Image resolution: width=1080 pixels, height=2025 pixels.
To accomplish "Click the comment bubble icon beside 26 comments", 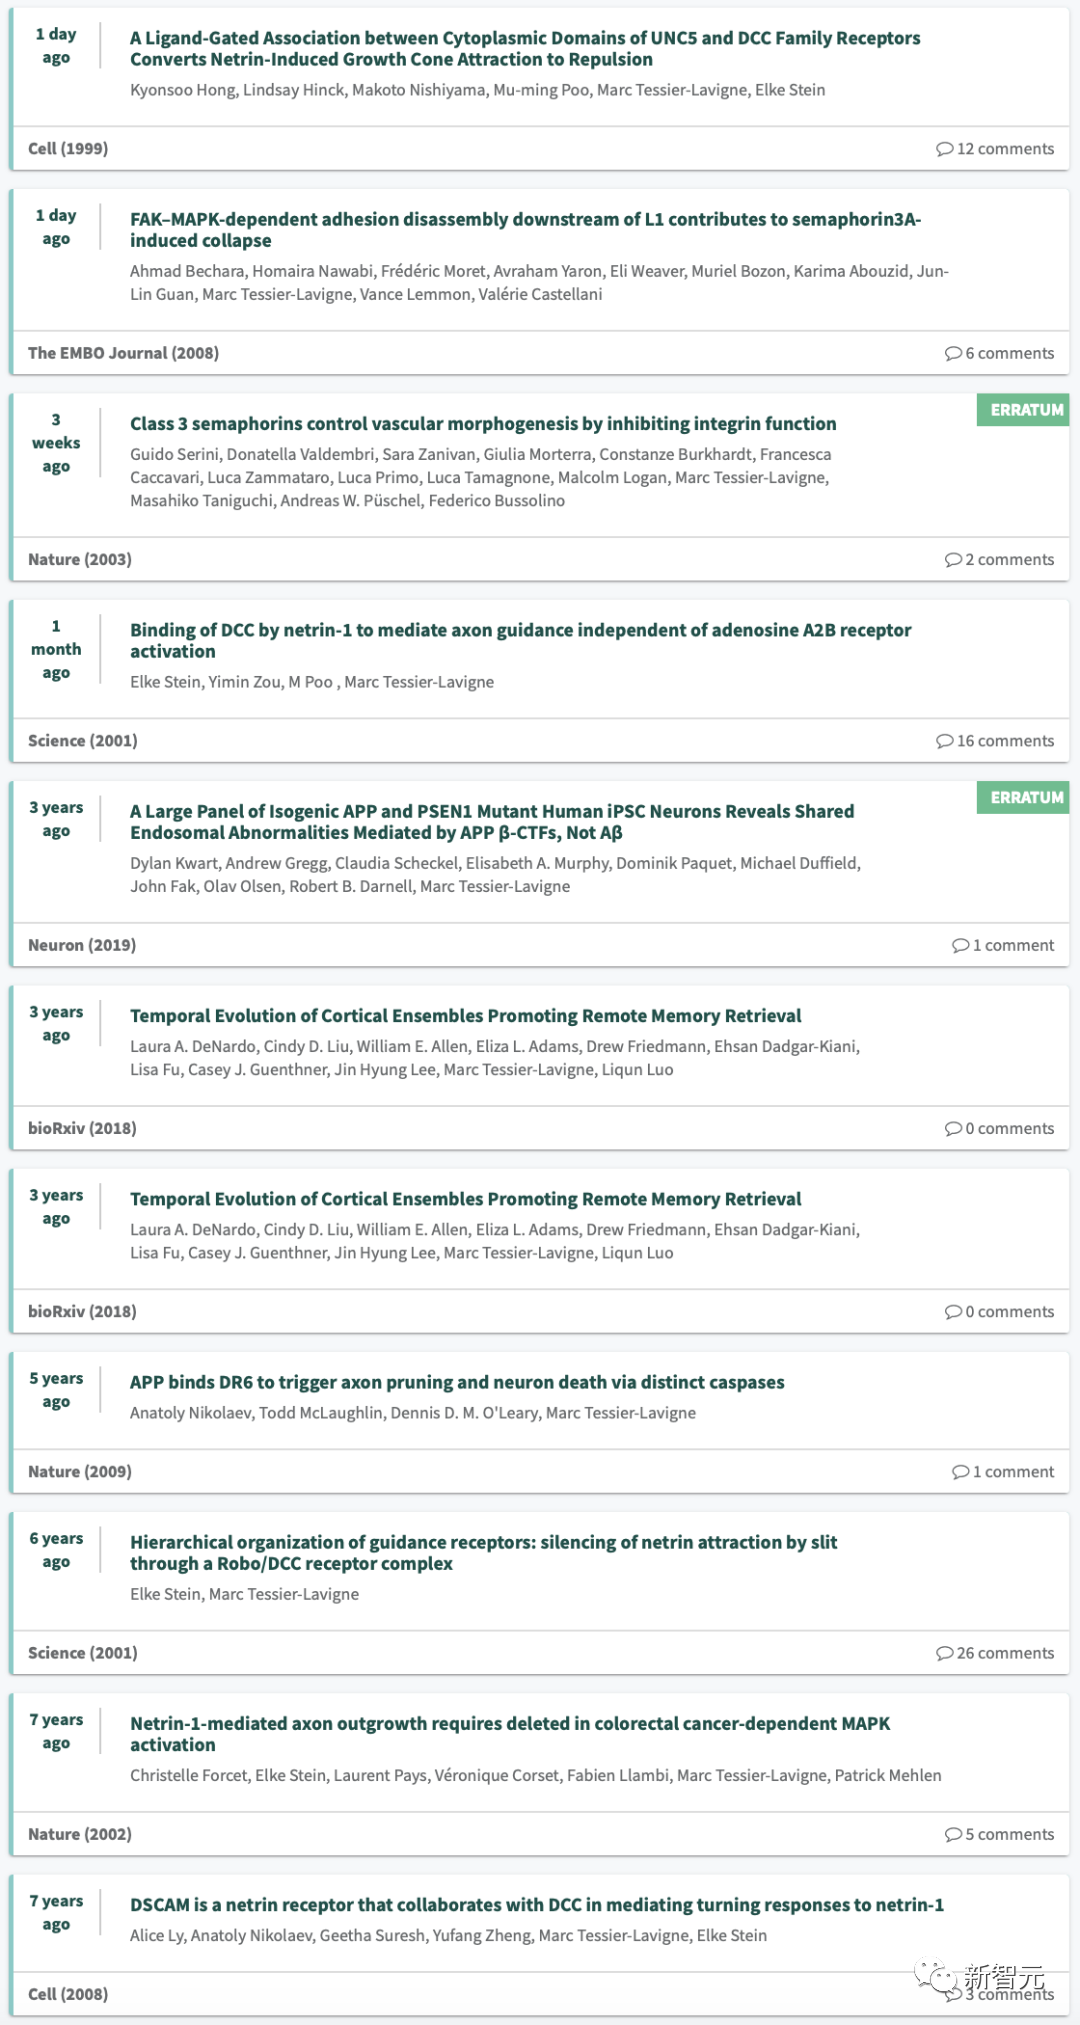I will point(944,1653).
